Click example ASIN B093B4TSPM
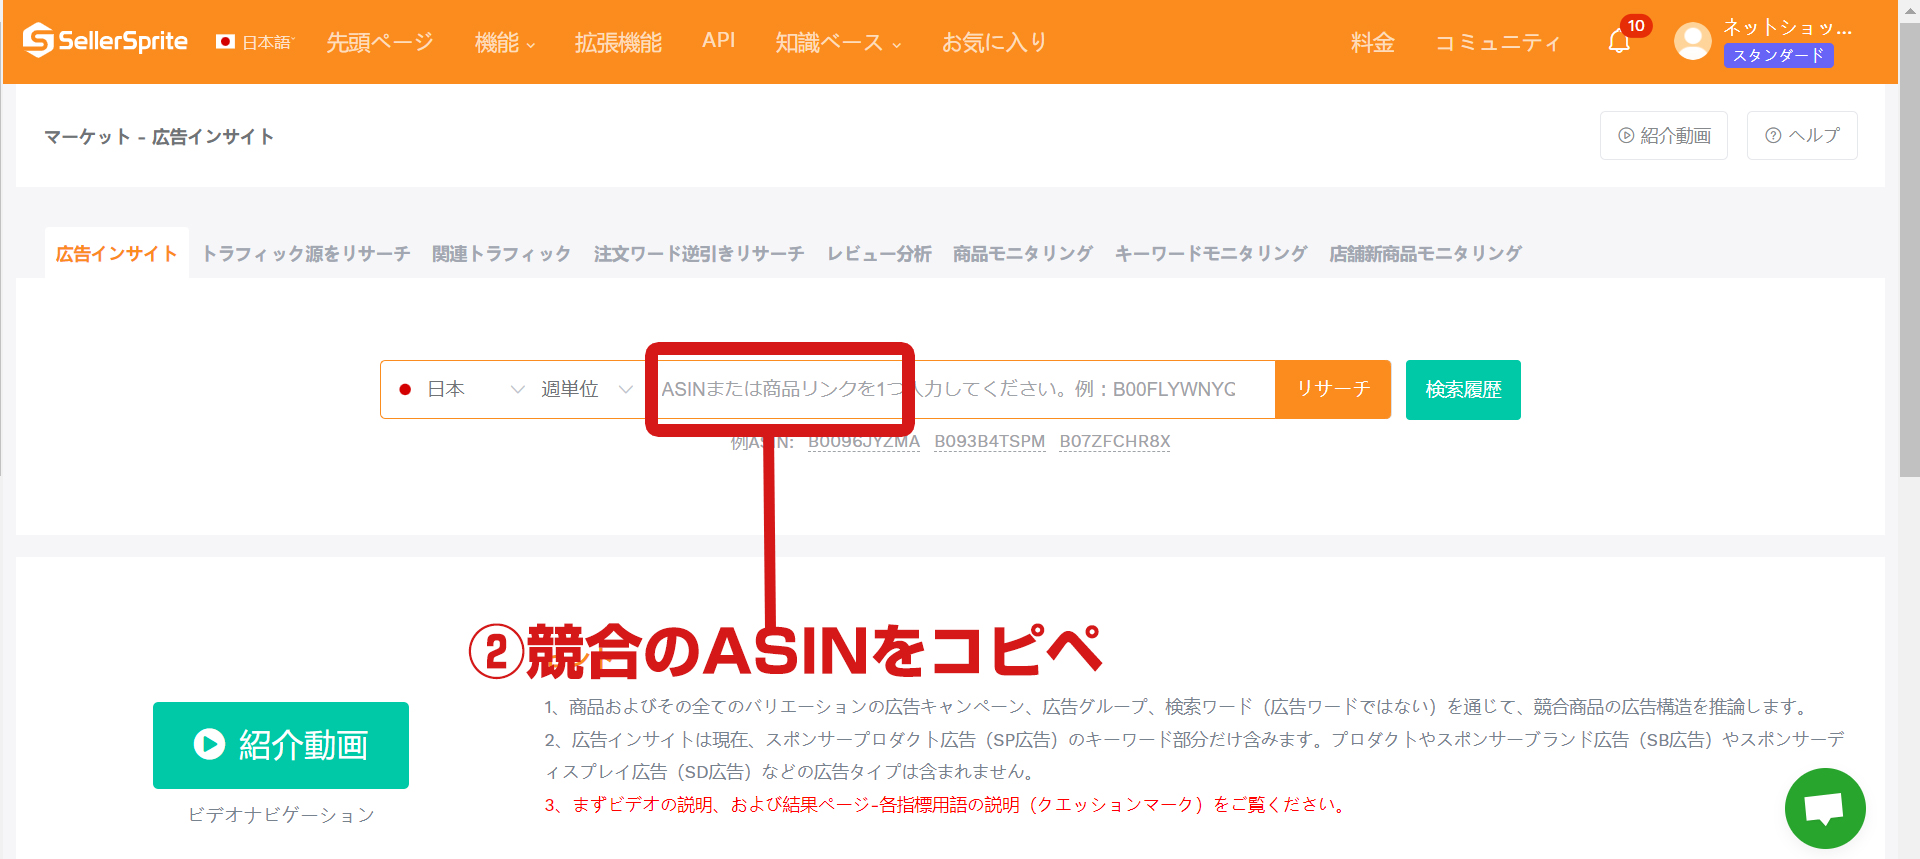This screenshot has height=859, width=1920. (990, 441)
